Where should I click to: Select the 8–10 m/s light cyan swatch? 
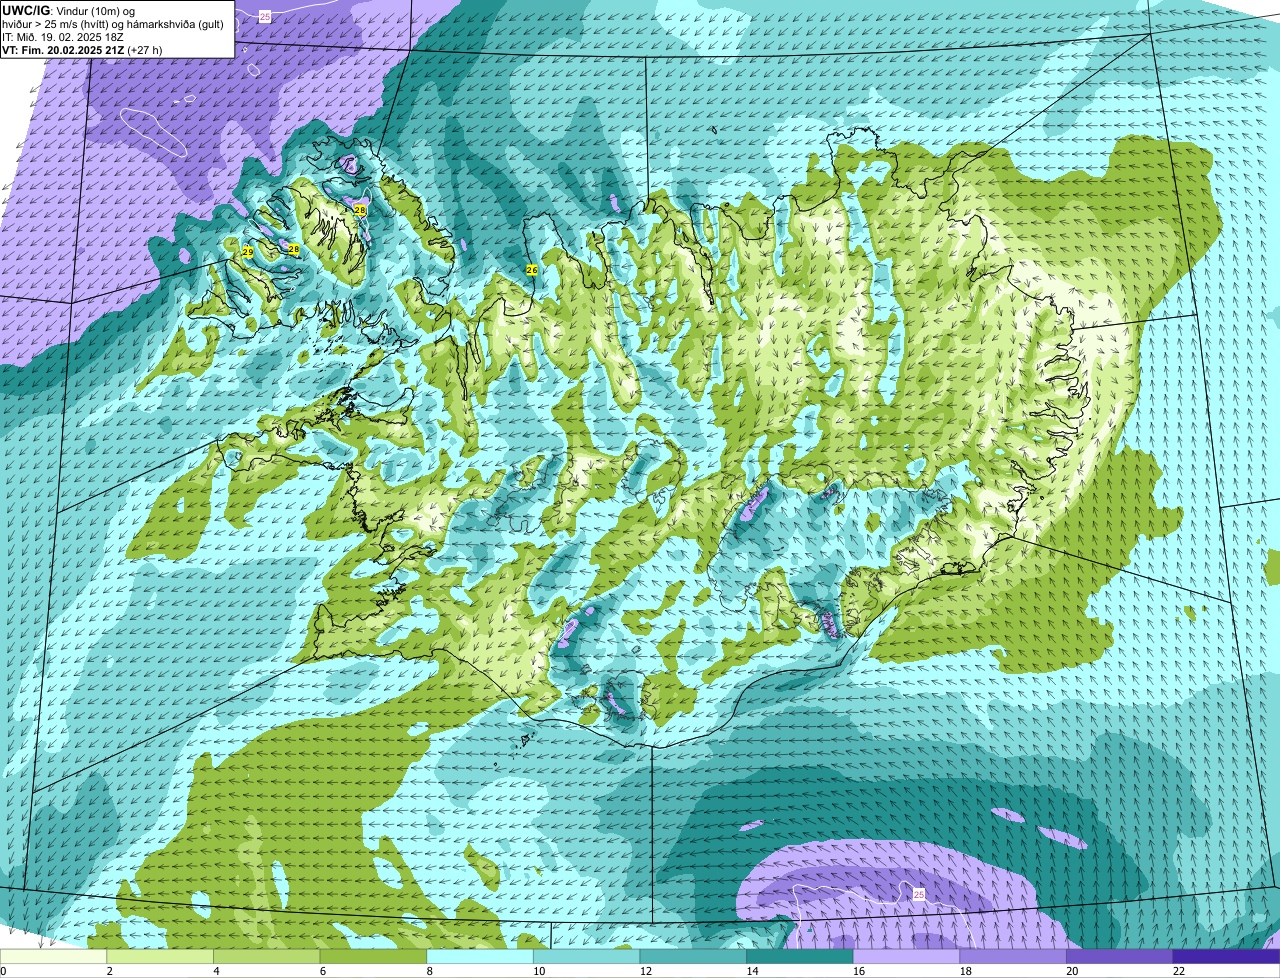click(480, 957)
